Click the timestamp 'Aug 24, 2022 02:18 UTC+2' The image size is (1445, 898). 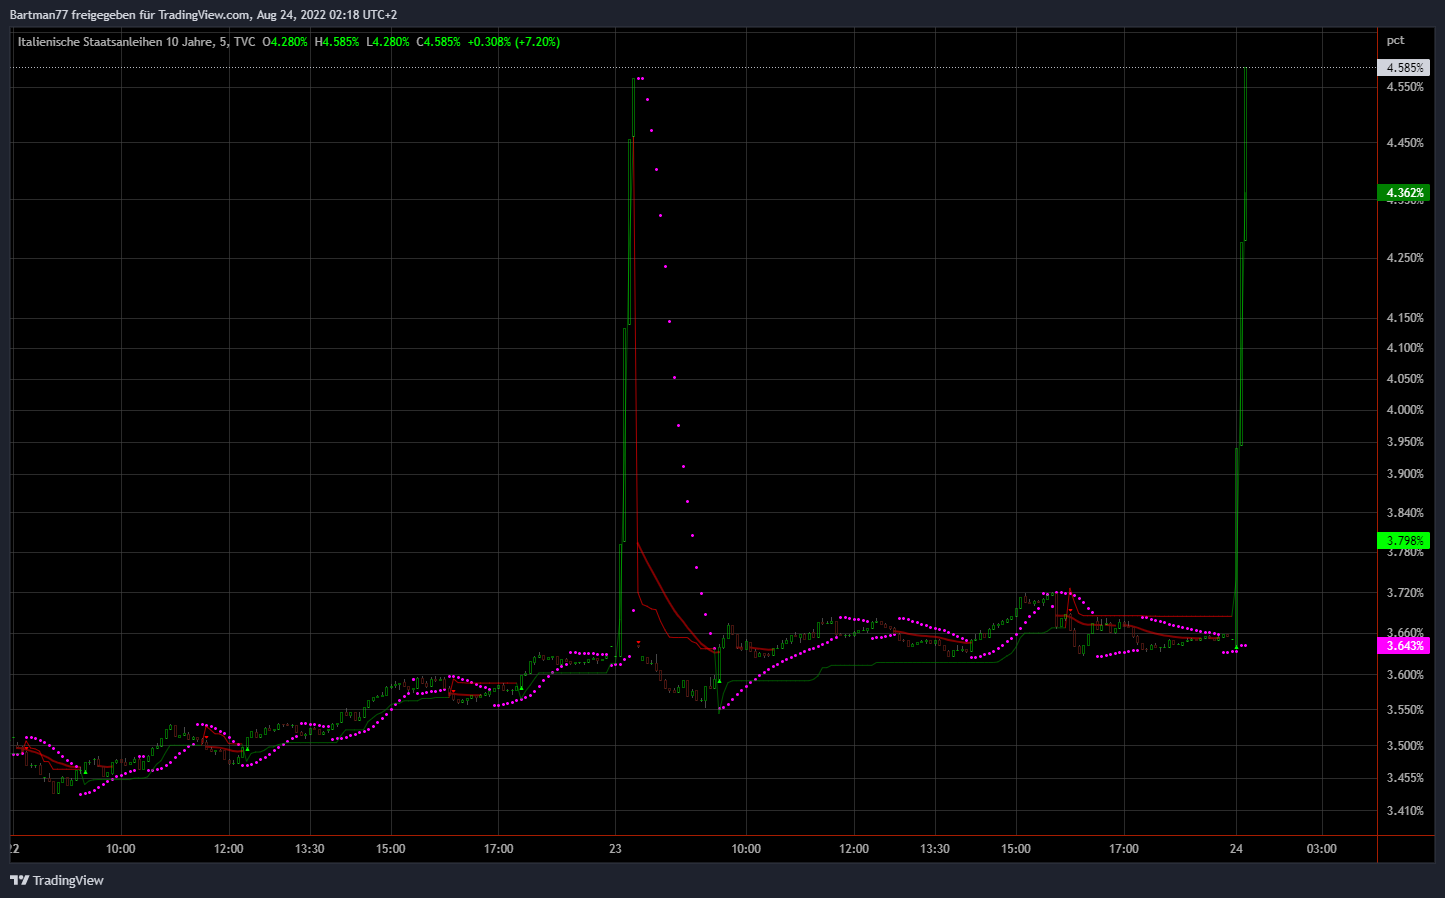point(327,15)
